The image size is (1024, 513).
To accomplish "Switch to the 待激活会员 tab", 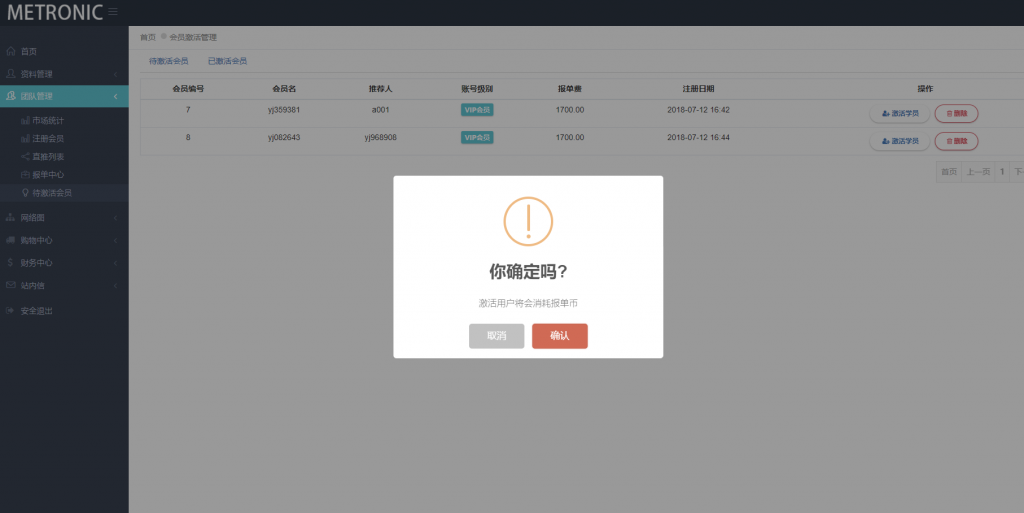I will click(168, 61).
